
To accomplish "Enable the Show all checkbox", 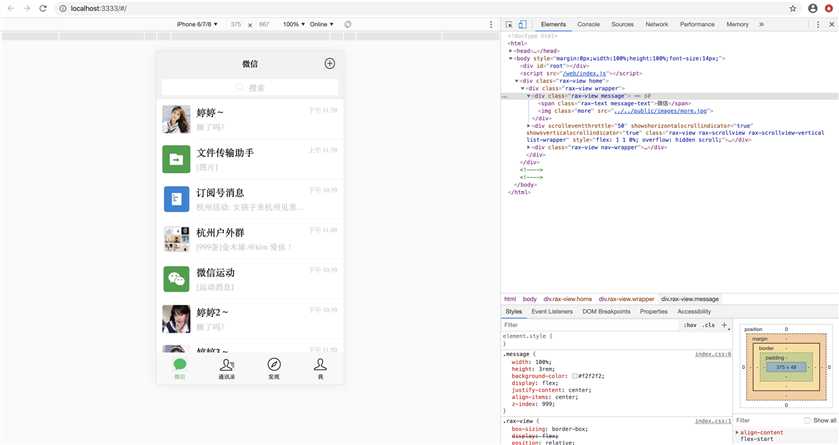I will tap(807, 420).
